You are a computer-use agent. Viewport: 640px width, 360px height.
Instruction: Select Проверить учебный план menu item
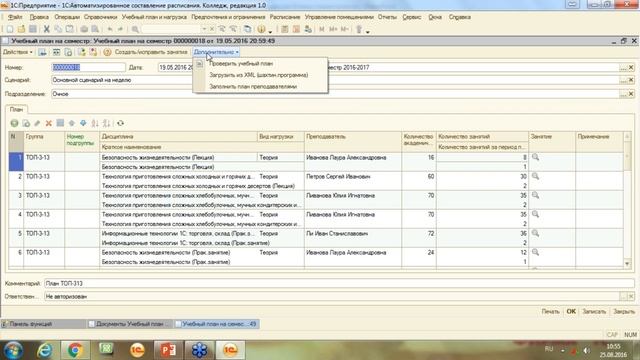[x=241, y=64]
